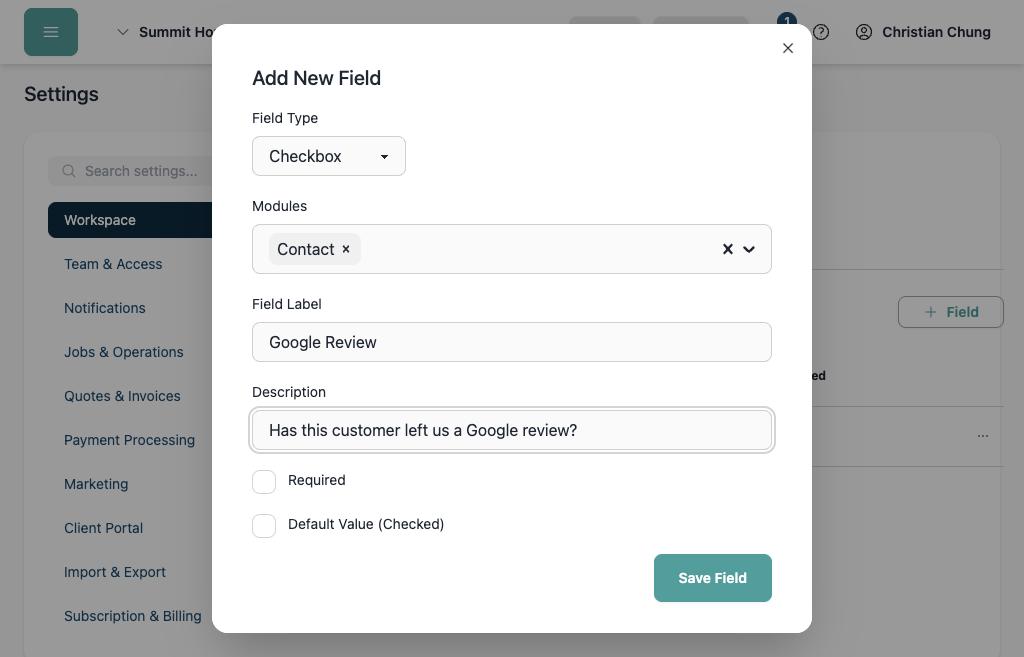
Task: Go to Team & Access settings
Action: tap(113, 264)
